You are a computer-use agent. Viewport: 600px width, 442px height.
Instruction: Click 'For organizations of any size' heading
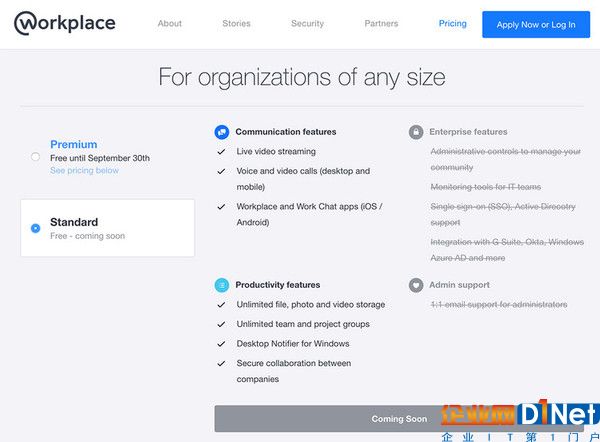[x=302, y=77]
